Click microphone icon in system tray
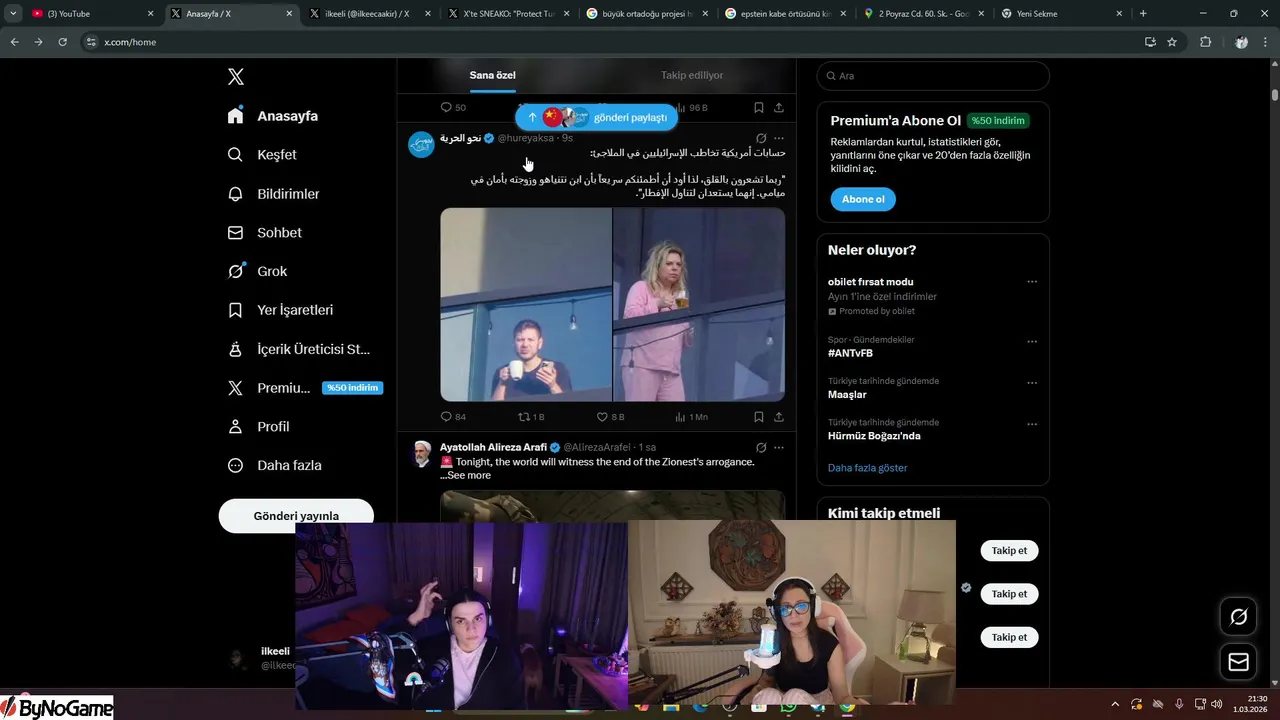This screenshot has width=1280, height=720. [x=1179, y=704]
